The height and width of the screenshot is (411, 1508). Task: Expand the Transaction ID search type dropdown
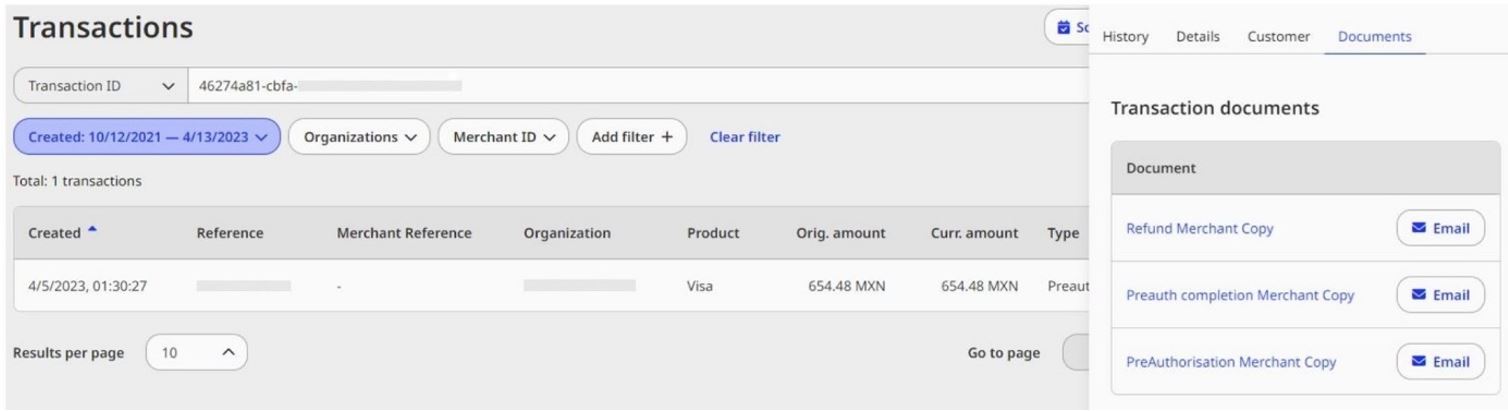click(98, 86)
